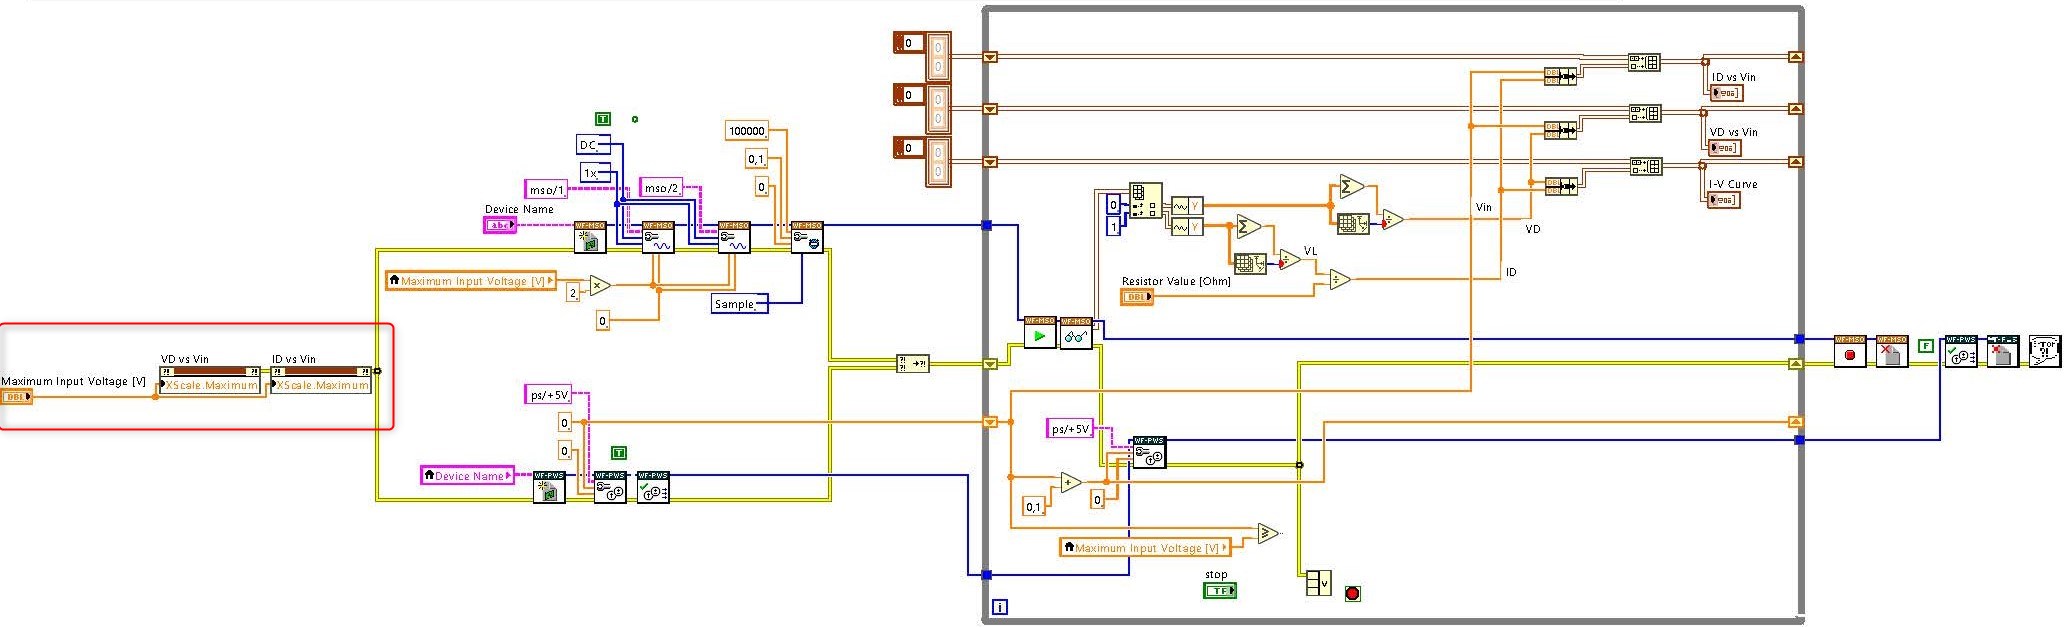This screenshot has height=627, width=2065.
Task: Toggle the green True boolean constant above DC
Action: (603, 119)
